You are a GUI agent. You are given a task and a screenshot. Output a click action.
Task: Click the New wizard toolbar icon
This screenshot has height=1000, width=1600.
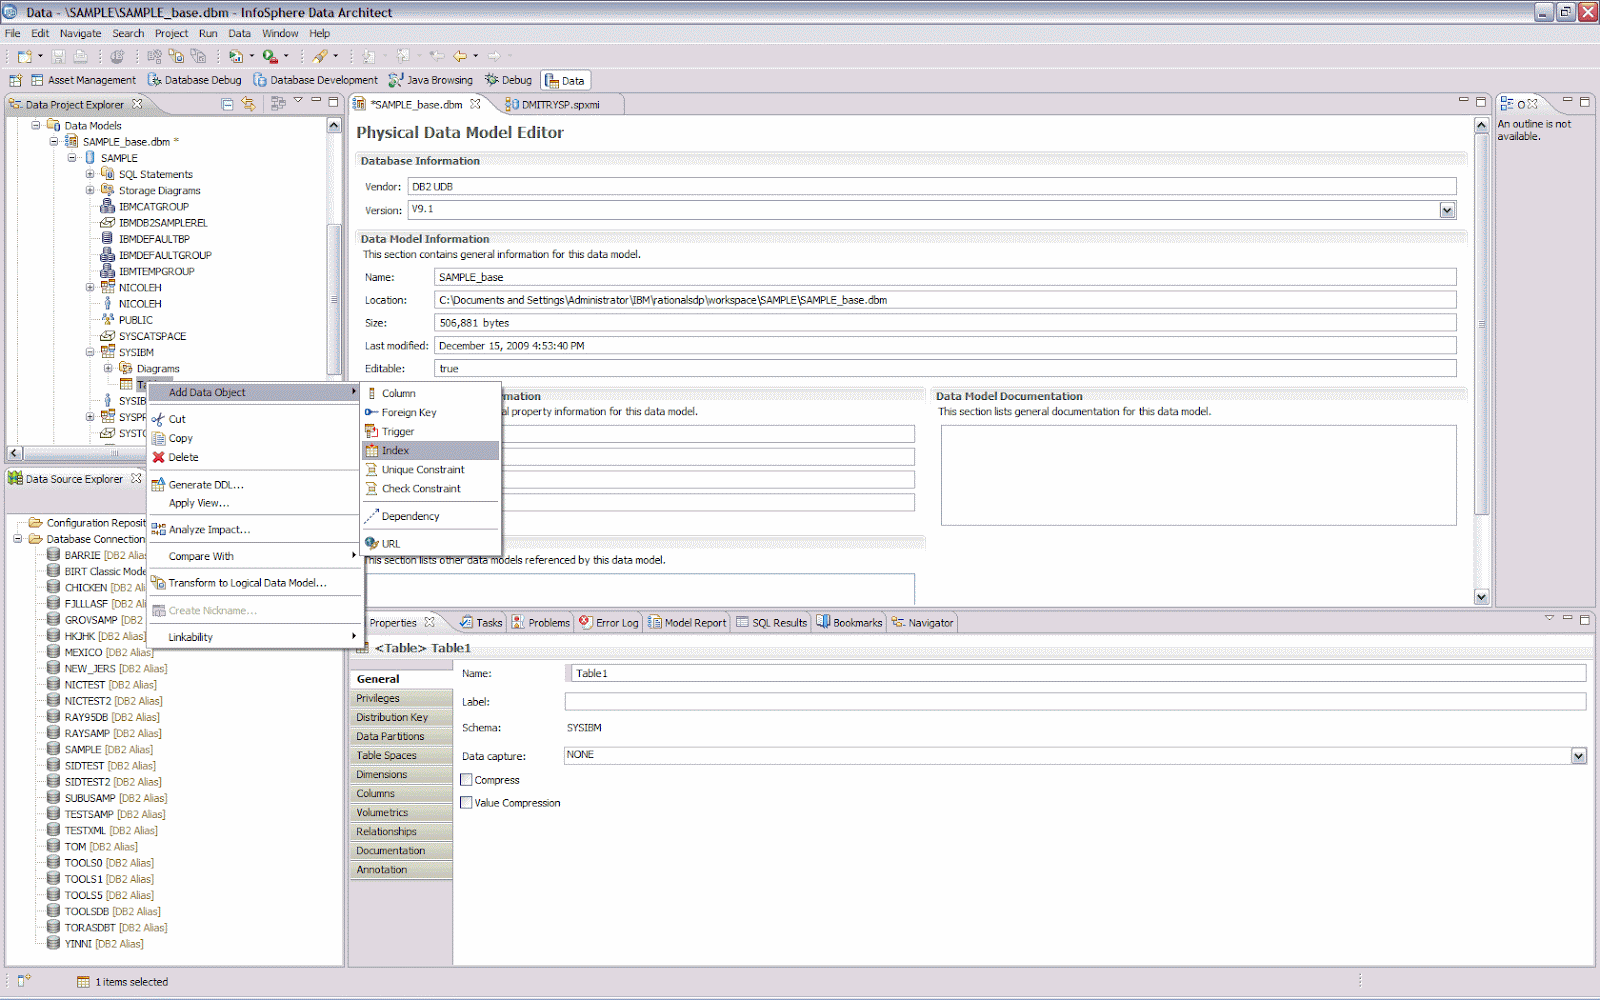click(x=25, y=57)
